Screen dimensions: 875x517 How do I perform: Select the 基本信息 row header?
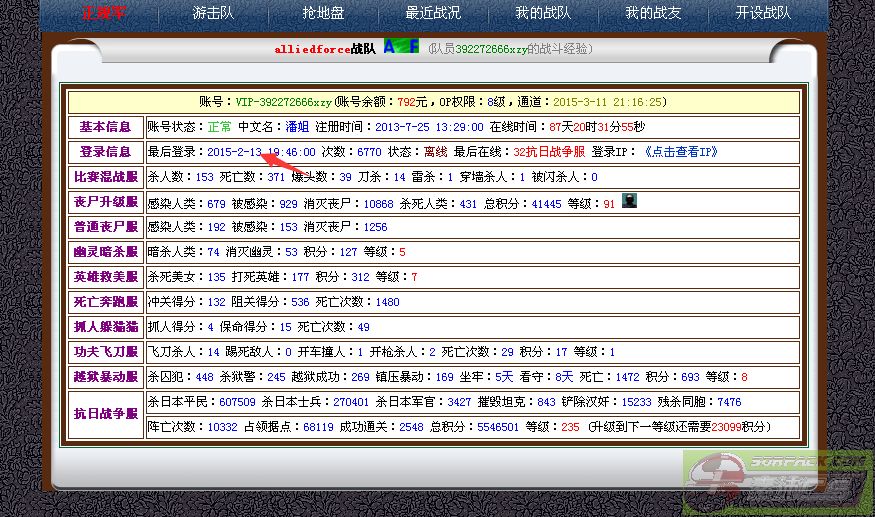(105, 127)
